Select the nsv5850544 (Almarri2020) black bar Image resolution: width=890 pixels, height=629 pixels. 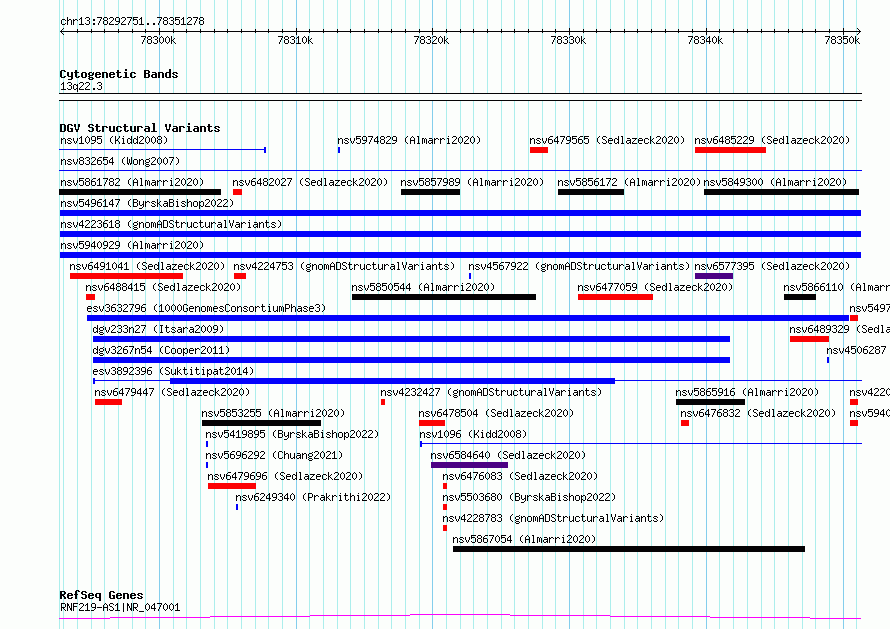point(444,297)
